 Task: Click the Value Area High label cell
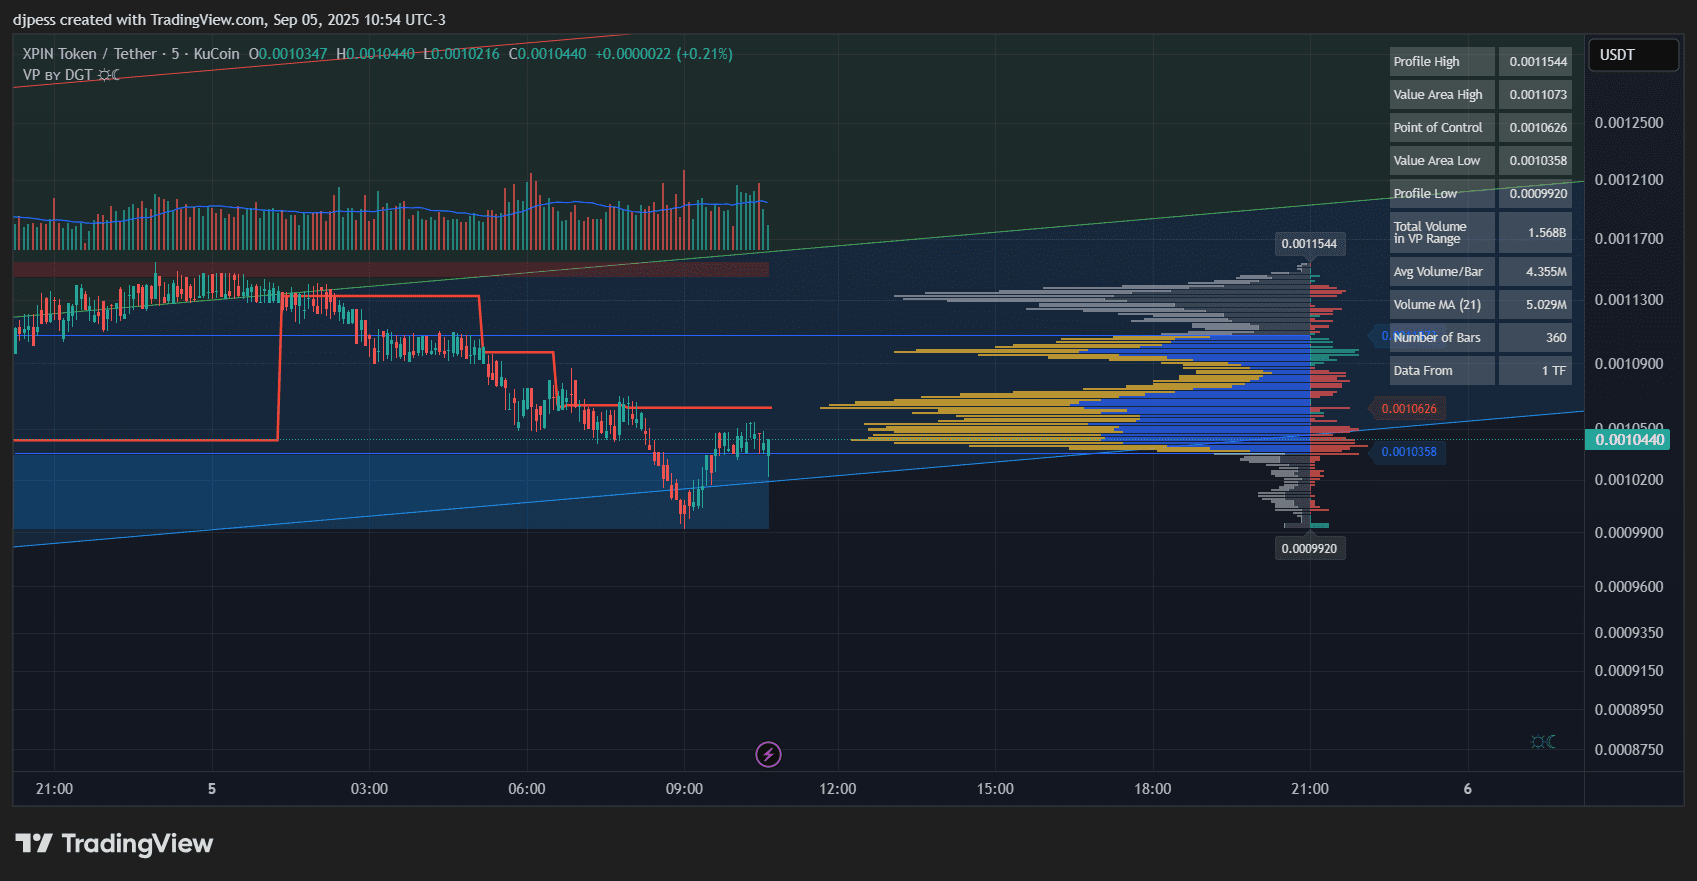click(1442, 94)
